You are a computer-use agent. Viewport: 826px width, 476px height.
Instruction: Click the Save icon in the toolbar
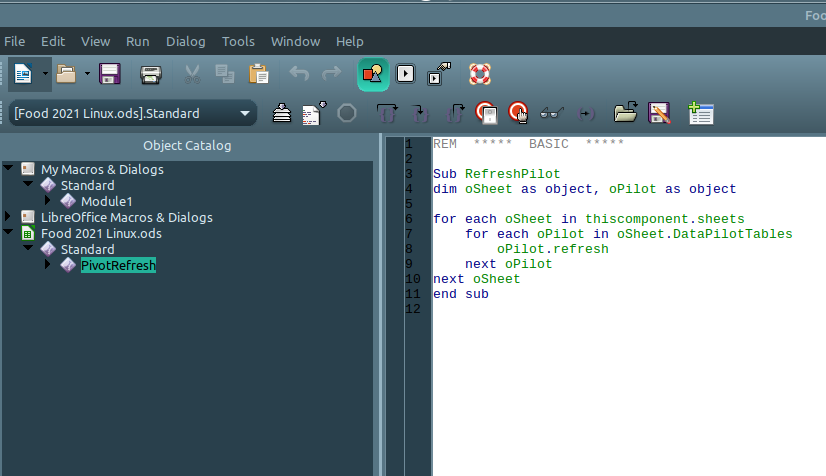(110, 73)
